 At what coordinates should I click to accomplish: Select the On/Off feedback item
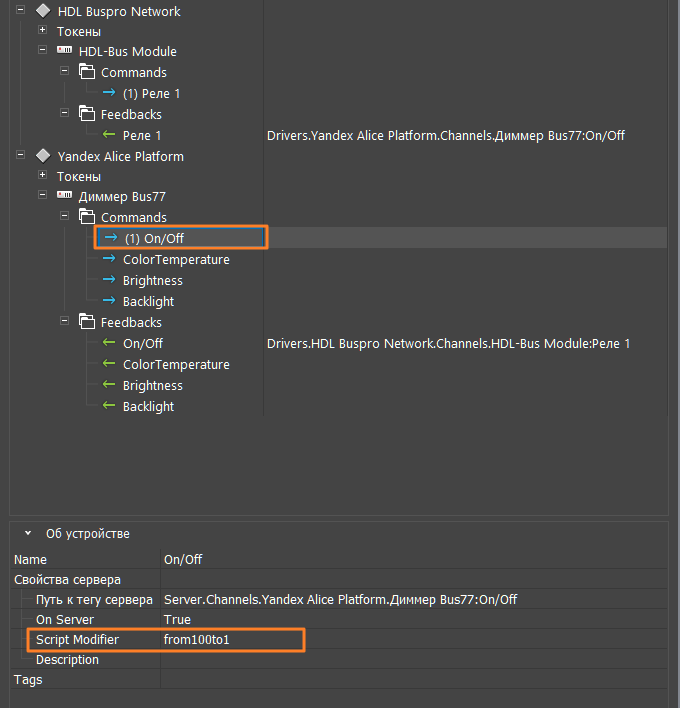143,343
